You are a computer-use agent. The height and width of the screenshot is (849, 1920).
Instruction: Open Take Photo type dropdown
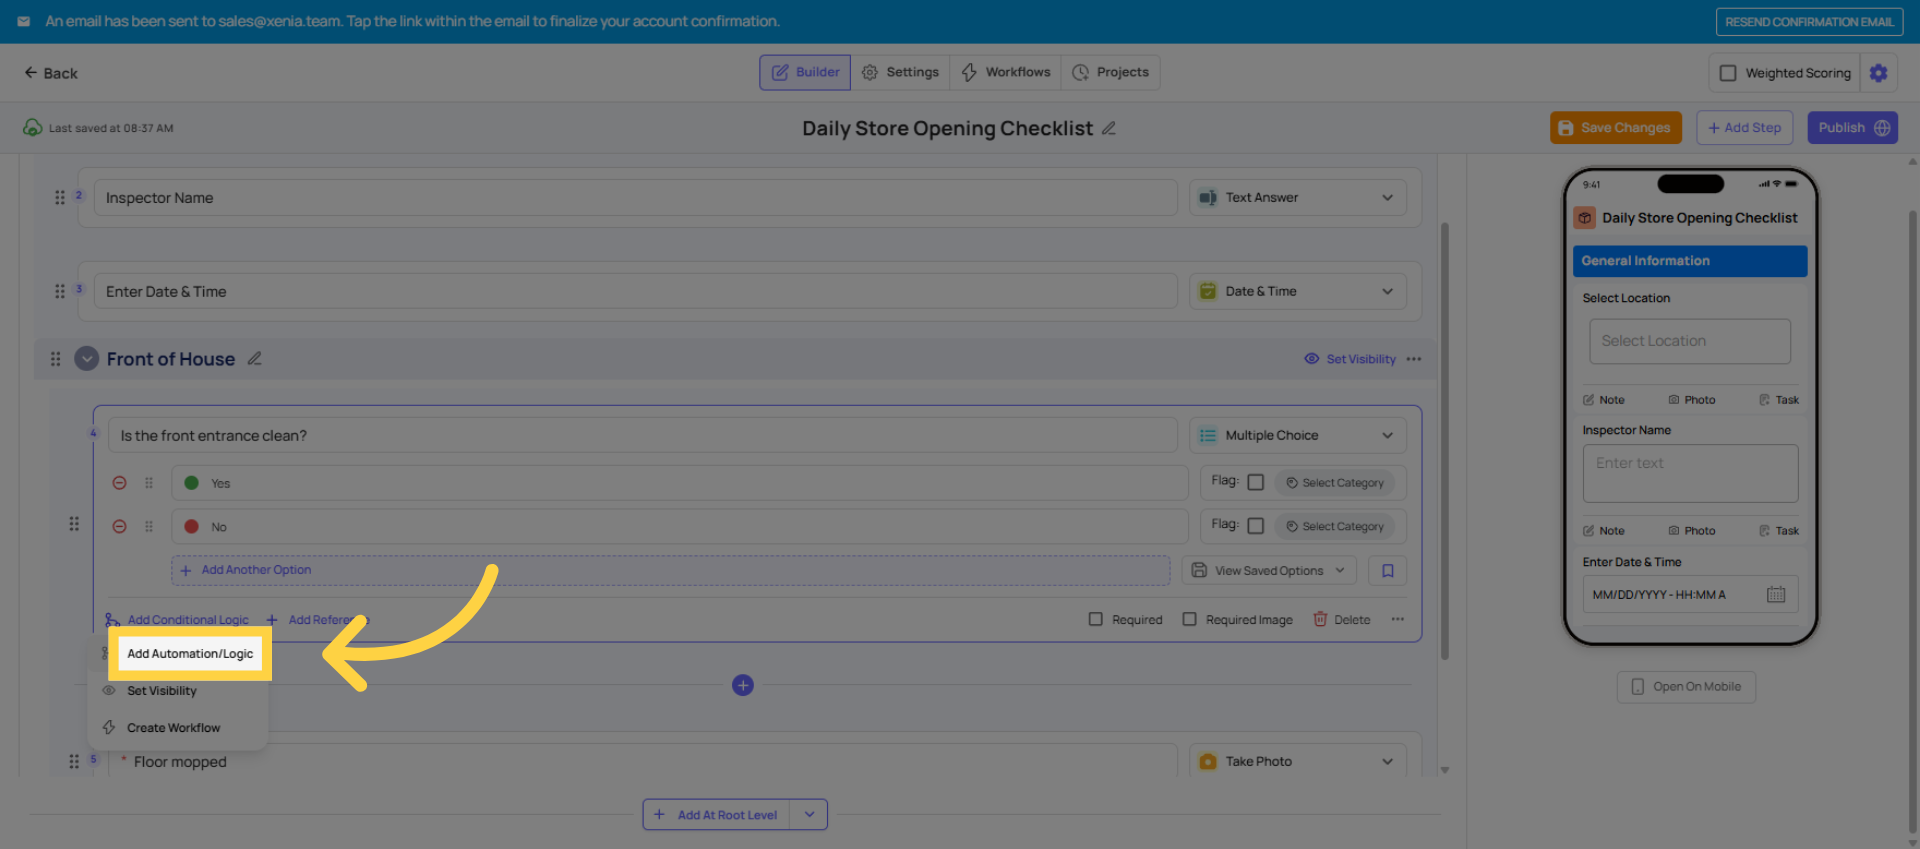point(1298,761)
